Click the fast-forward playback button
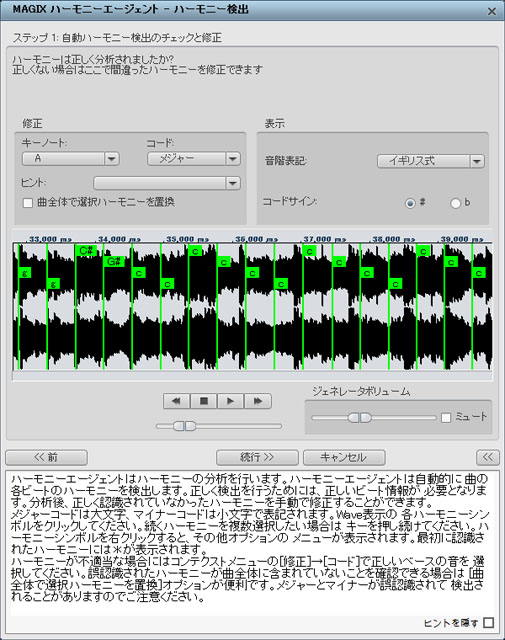 258,401
